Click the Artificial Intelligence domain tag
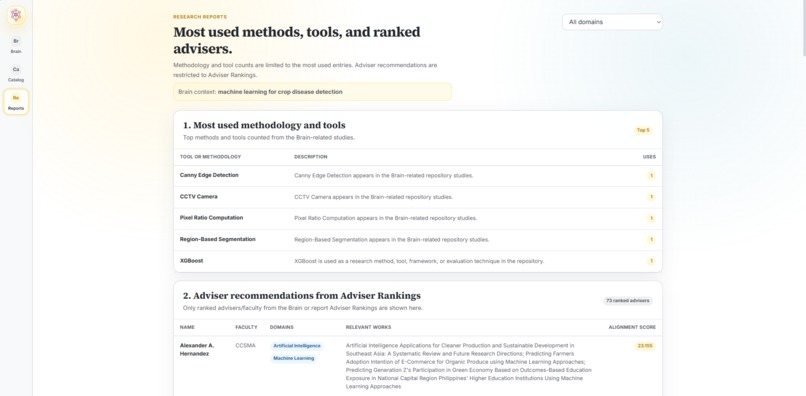 [297, 346]
